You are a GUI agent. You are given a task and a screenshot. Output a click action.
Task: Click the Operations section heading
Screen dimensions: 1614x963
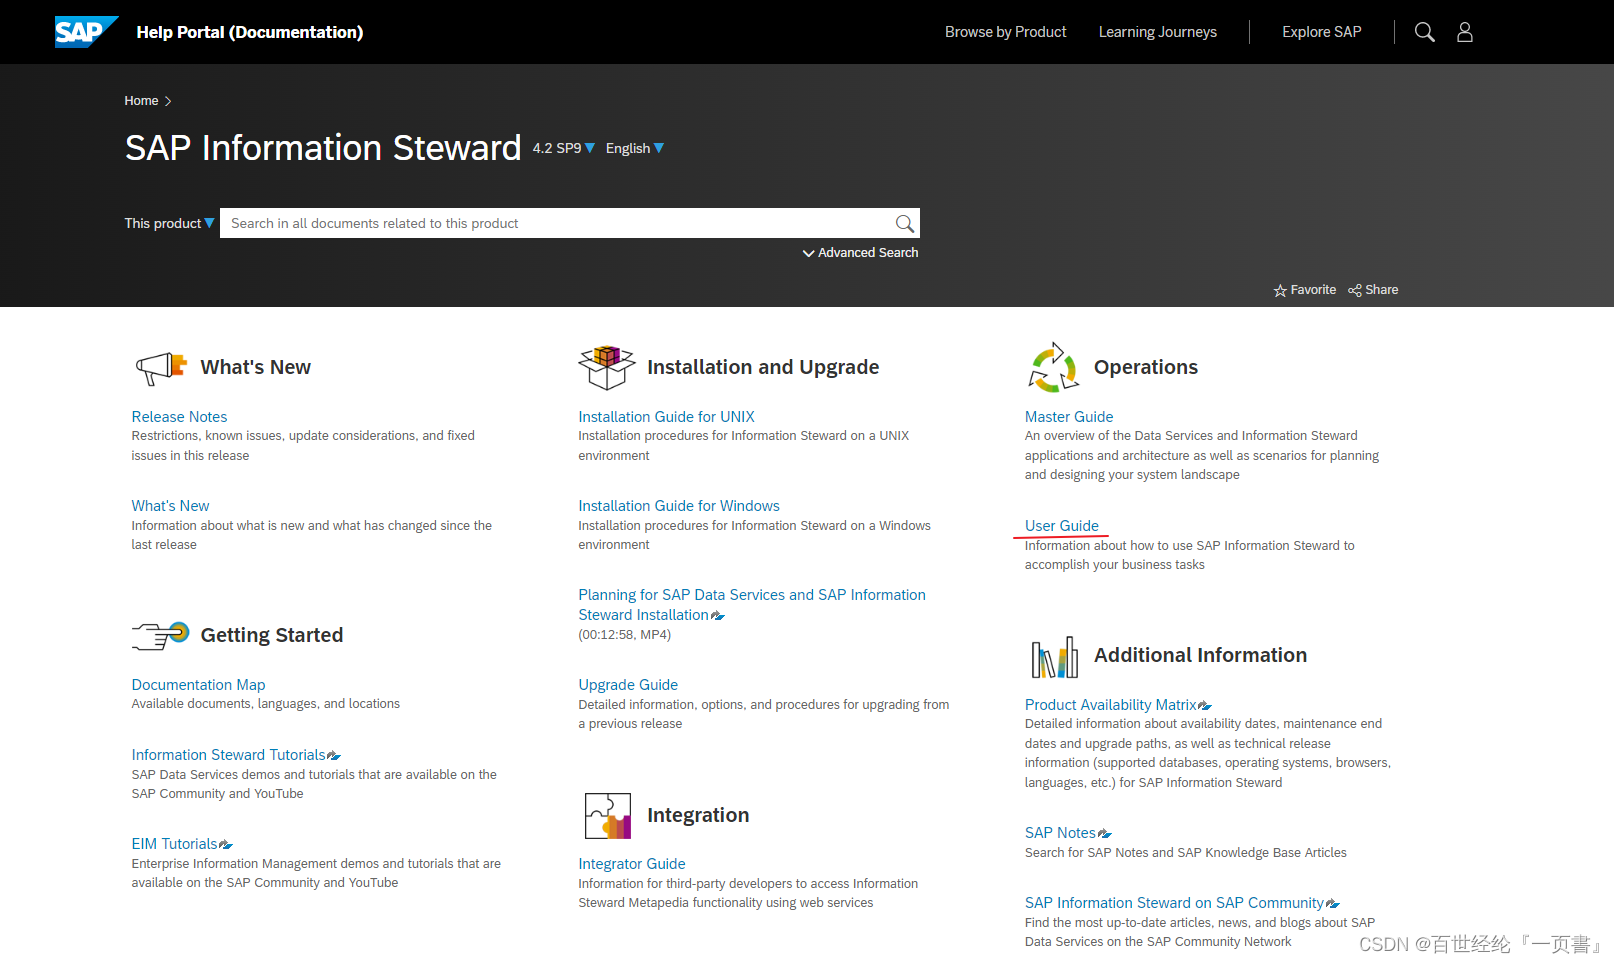pyautogui.click(x=1146, y=367)
